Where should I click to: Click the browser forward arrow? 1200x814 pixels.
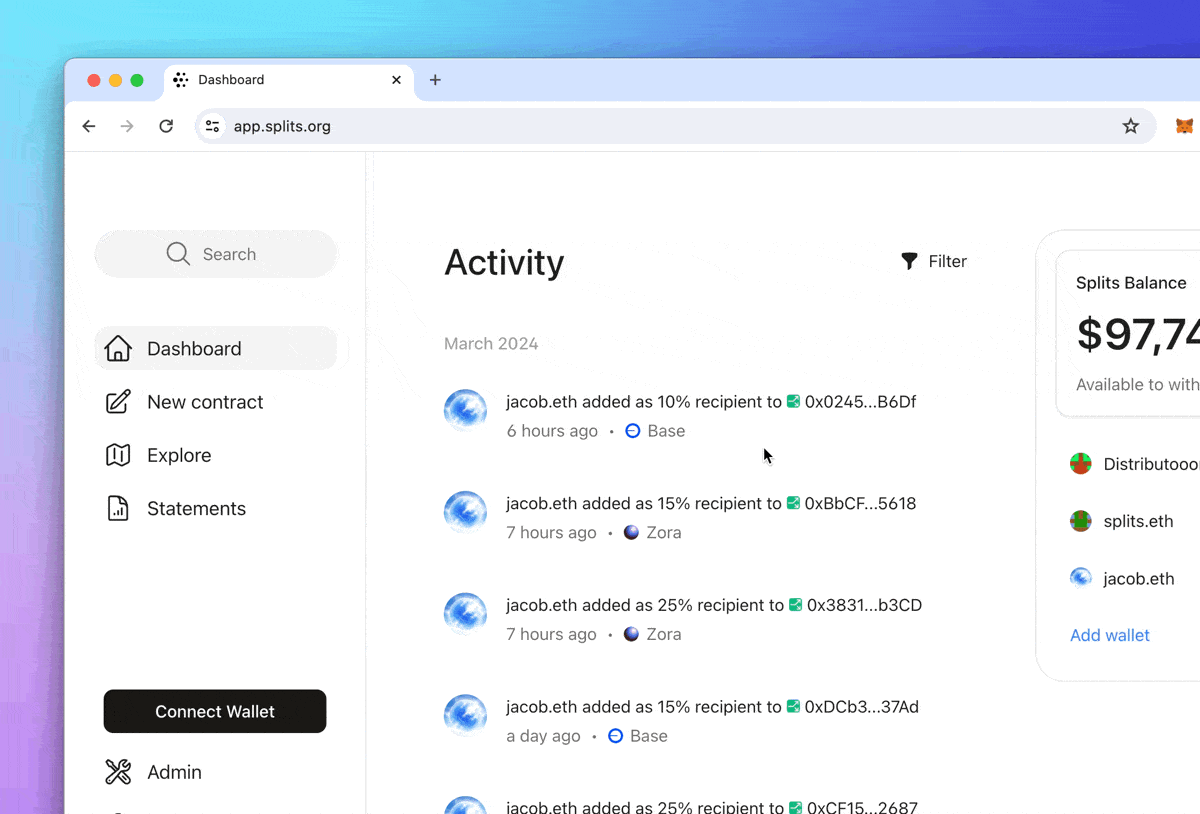tap(127, 126)
